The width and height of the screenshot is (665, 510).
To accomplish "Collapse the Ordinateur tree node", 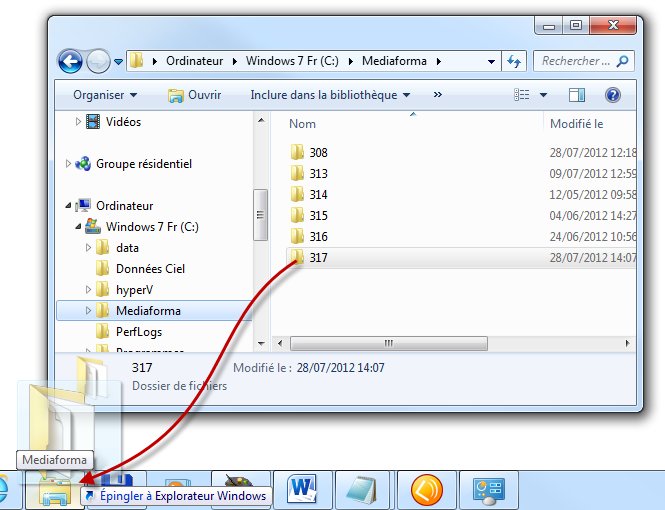I will (69, 206).
